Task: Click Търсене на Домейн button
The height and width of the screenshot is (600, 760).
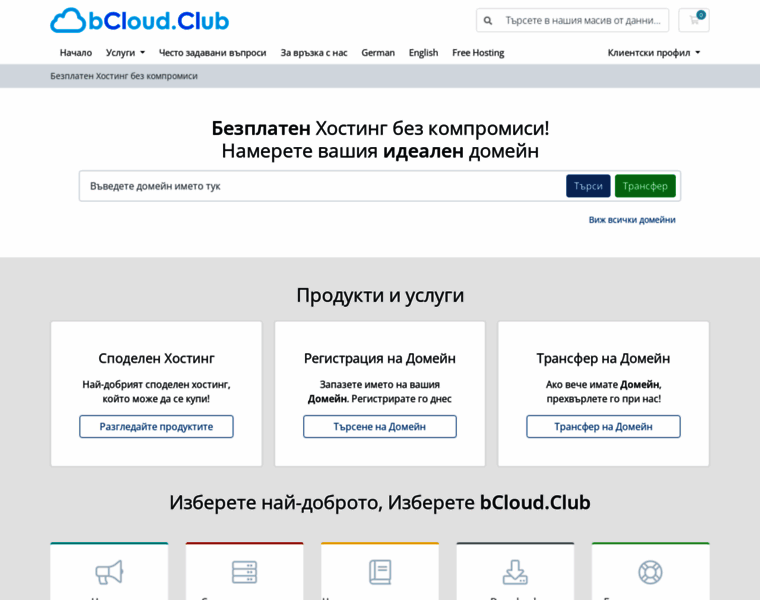Action: (380, 426)
